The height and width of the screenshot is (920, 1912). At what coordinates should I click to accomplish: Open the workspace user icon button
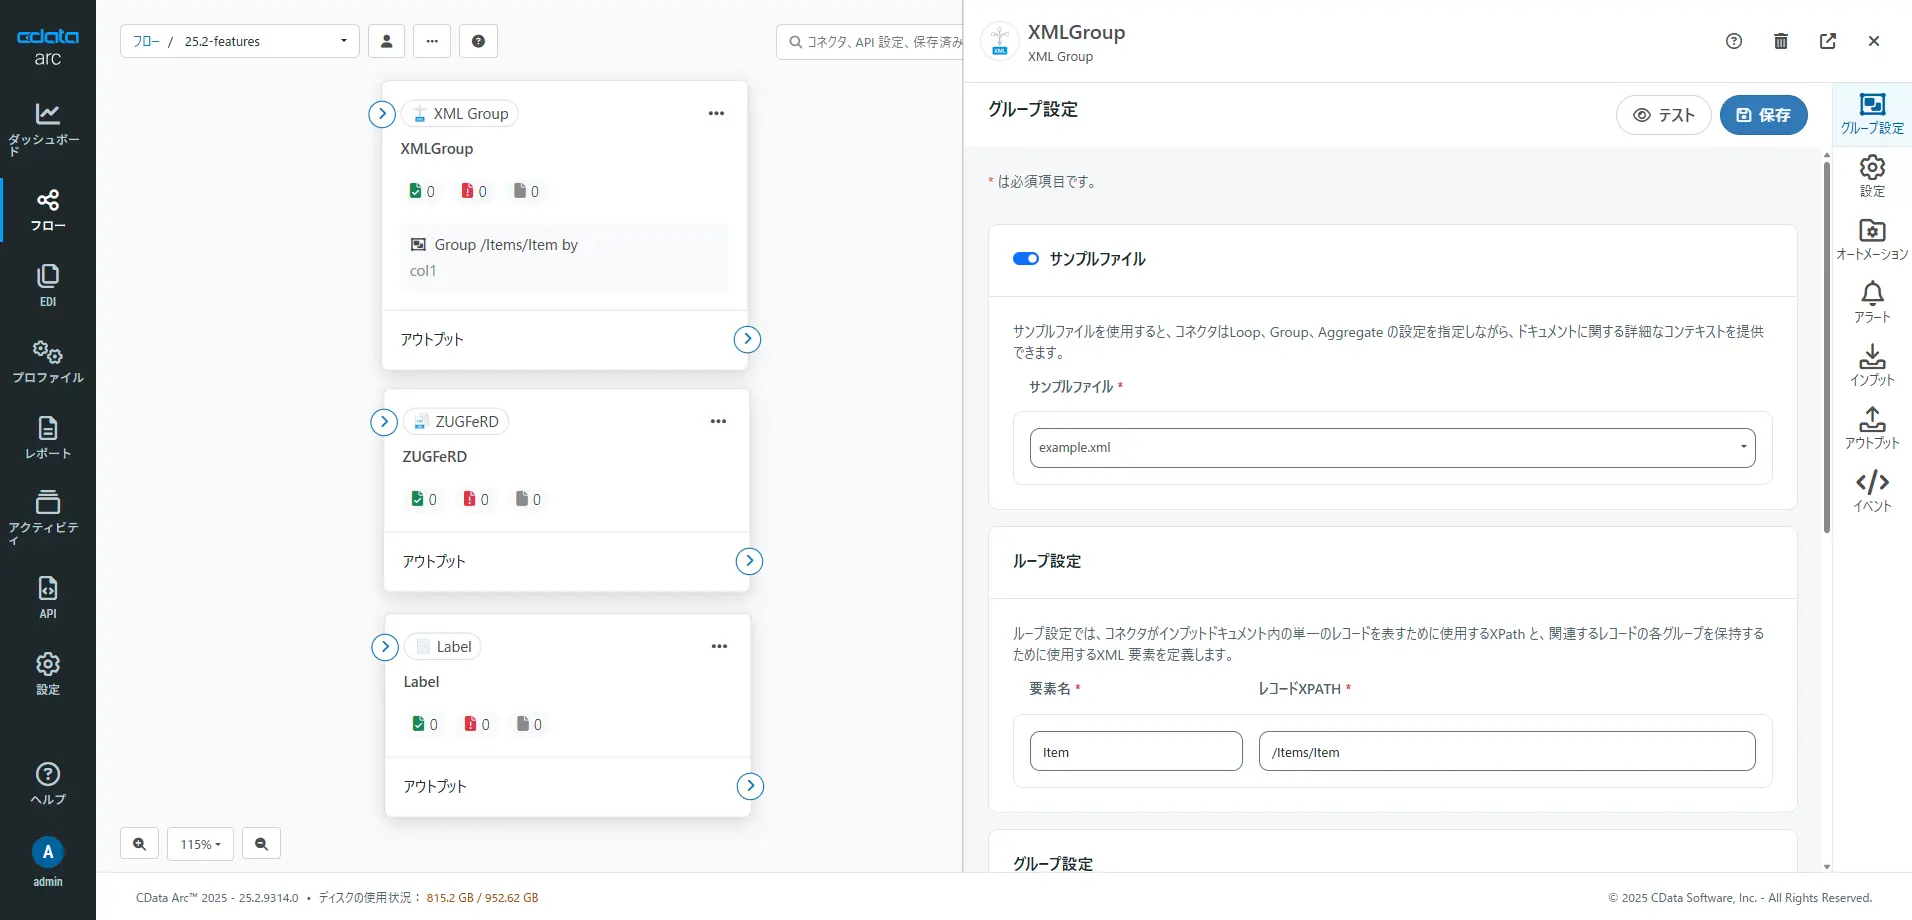[x=386, y=41]
